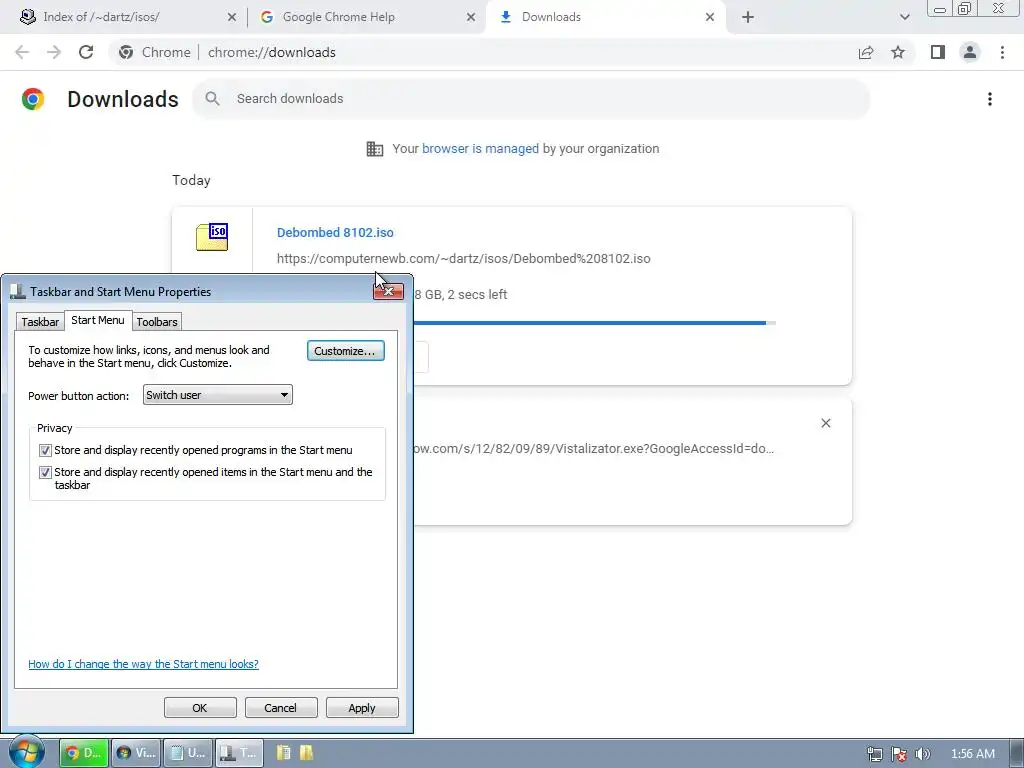The height and width of the screenshot is (768, 1024).
Task: Click the Vistalizator.exe source URL text
Action: tap(594, 449)
